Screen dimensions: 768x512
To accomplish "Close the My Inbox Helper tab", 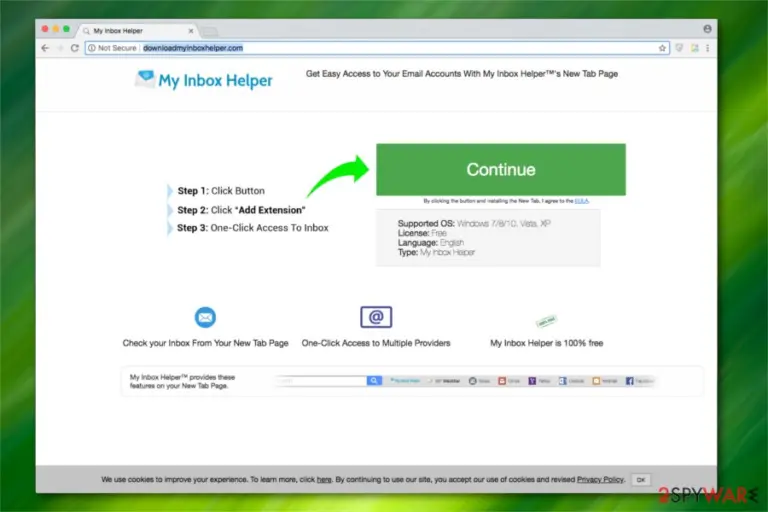I will coord(191,31).
